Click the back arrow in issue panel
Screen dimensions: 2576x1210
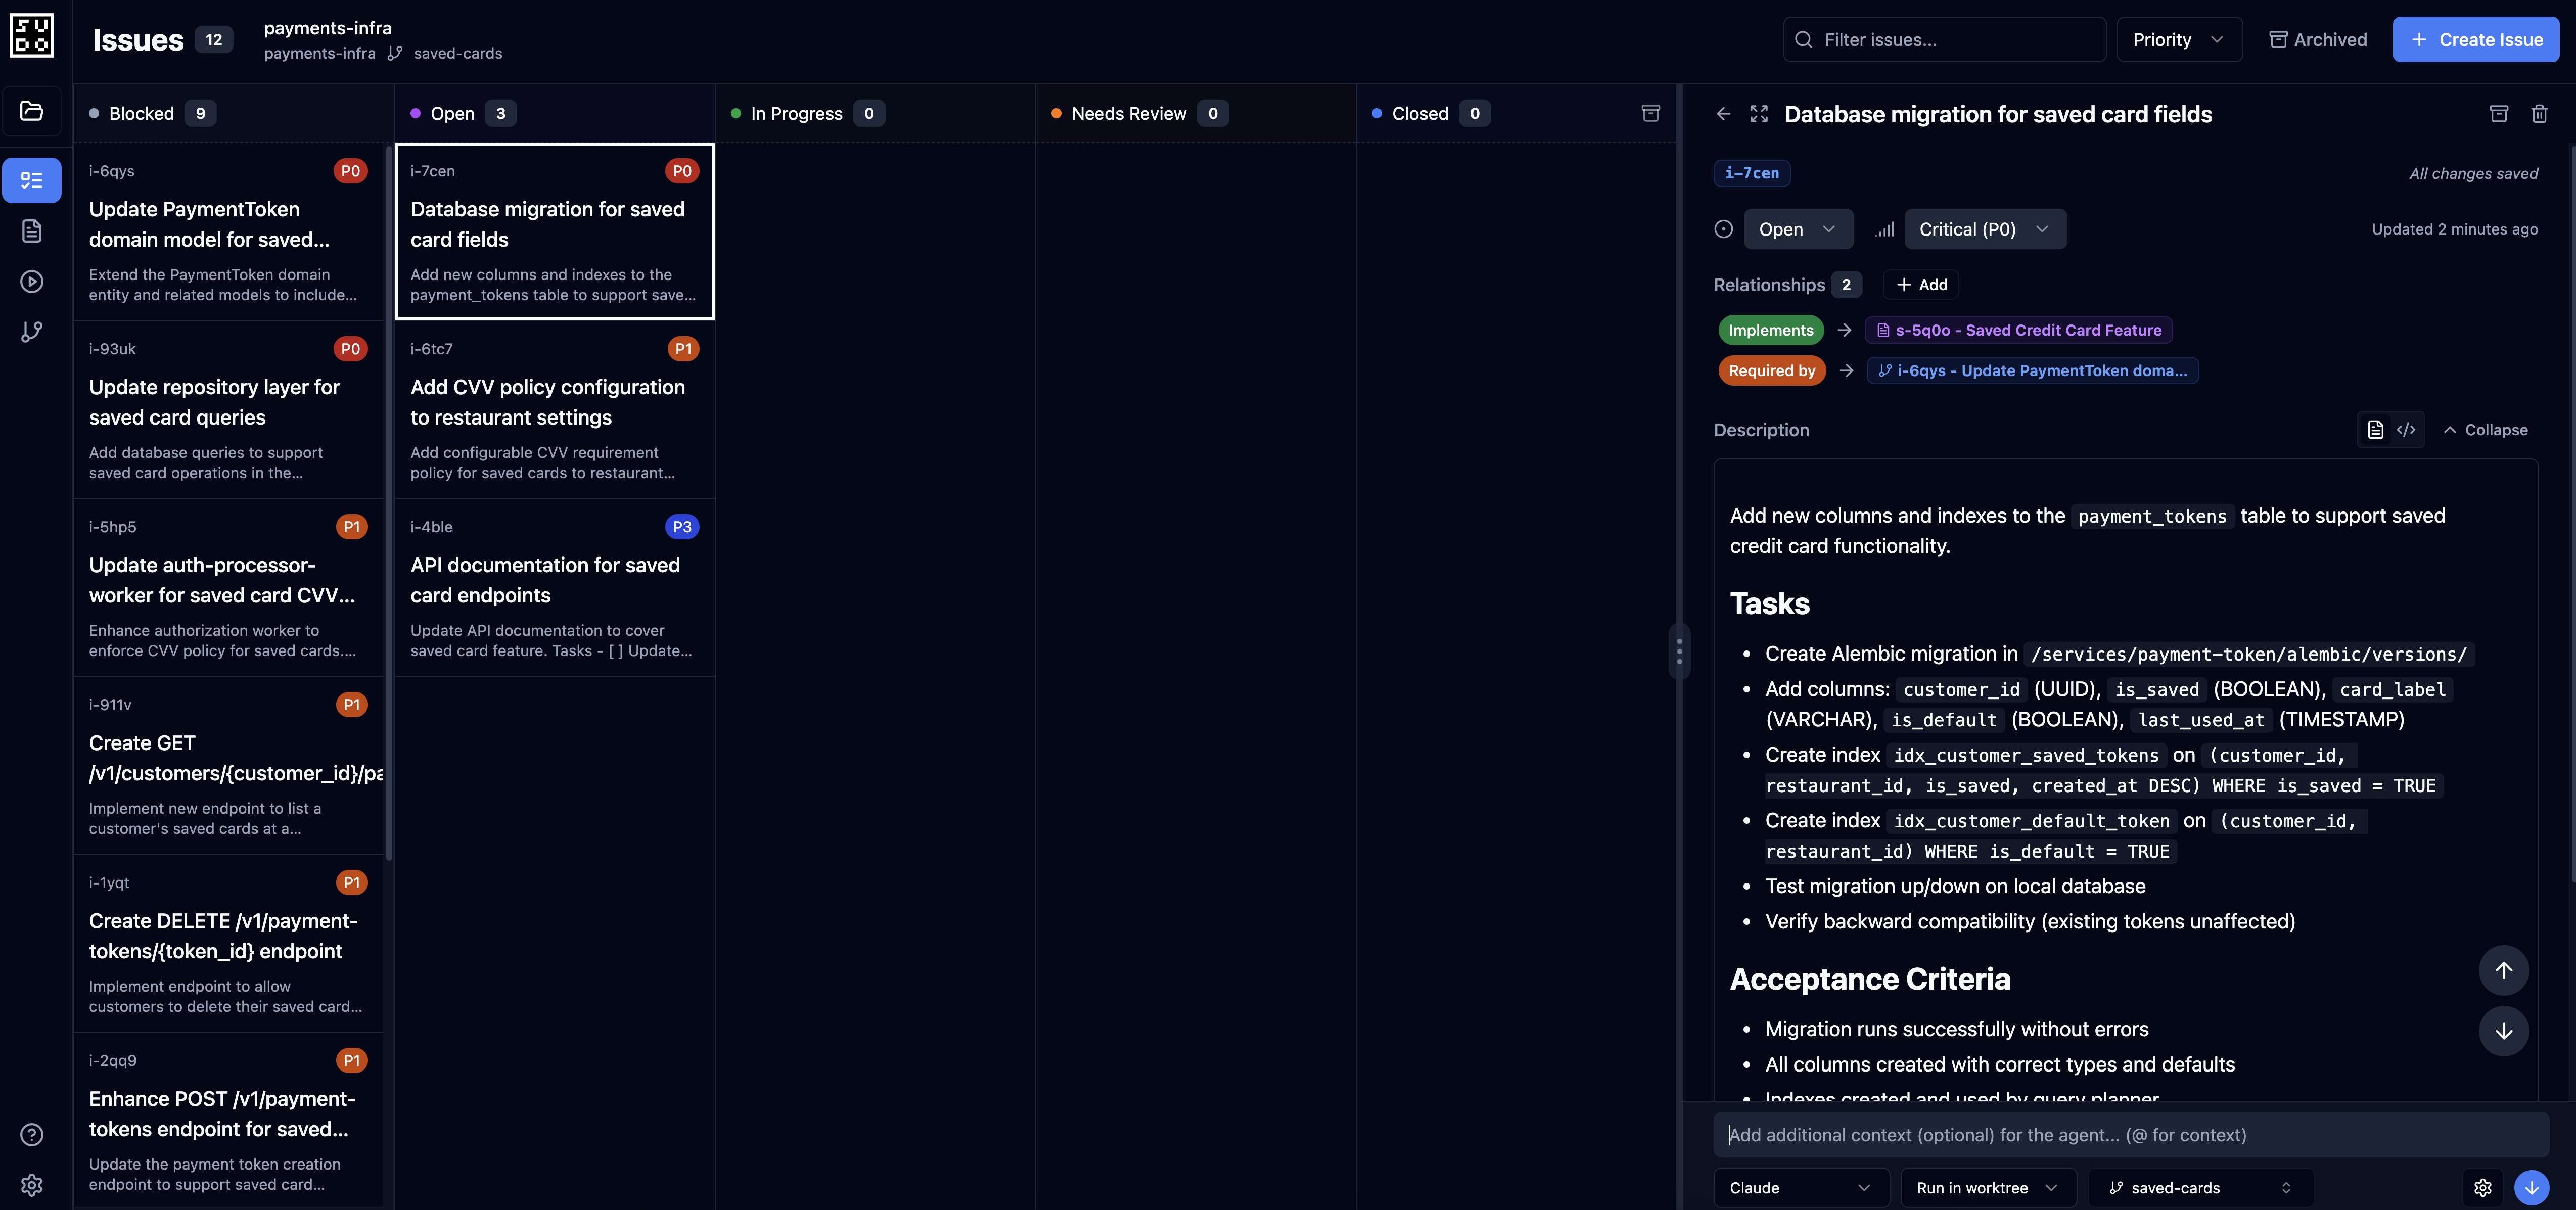point(1723,114)
